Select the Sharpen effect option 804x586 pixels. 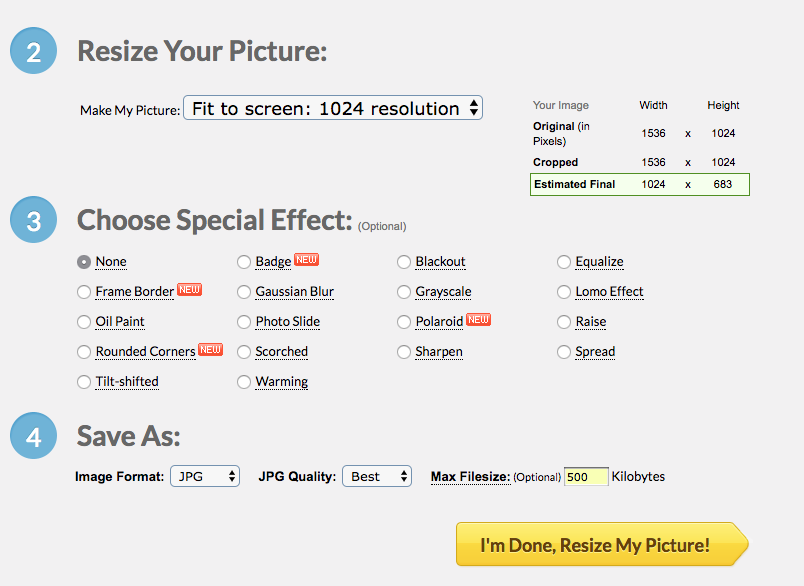coord(404,352)
